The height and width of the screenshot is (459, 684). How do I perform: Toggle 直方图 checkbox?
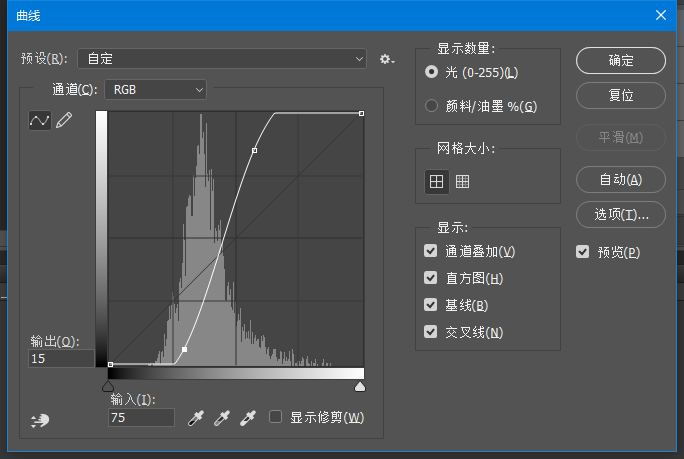pos(431,278)
